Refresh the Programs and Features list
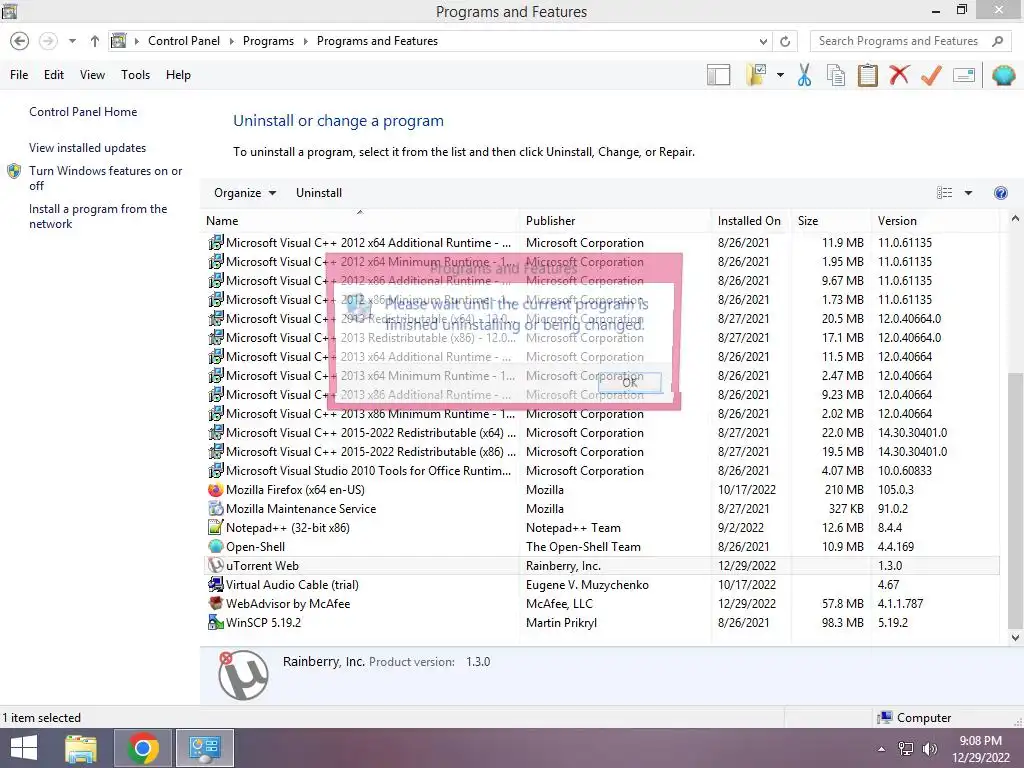 (x=785, y=41)
